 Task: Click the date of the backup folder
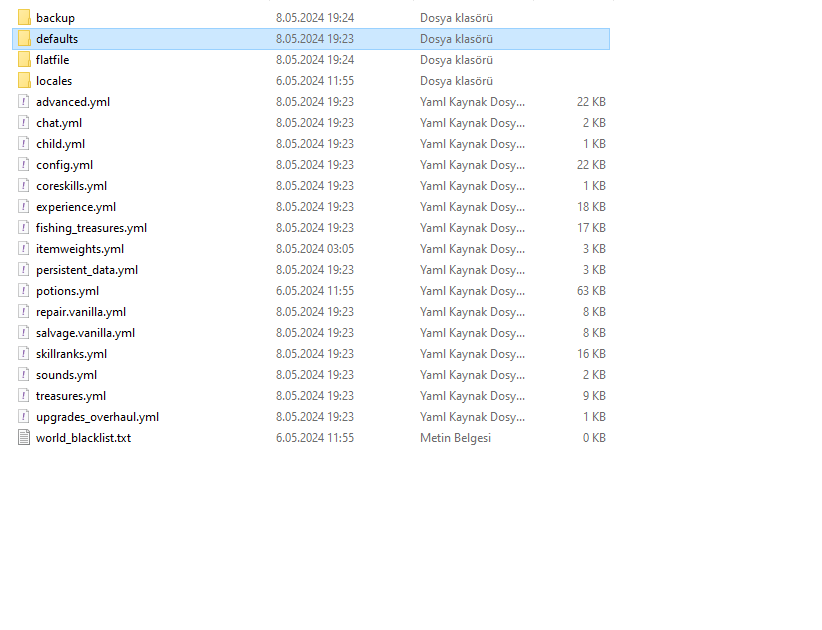315,18
